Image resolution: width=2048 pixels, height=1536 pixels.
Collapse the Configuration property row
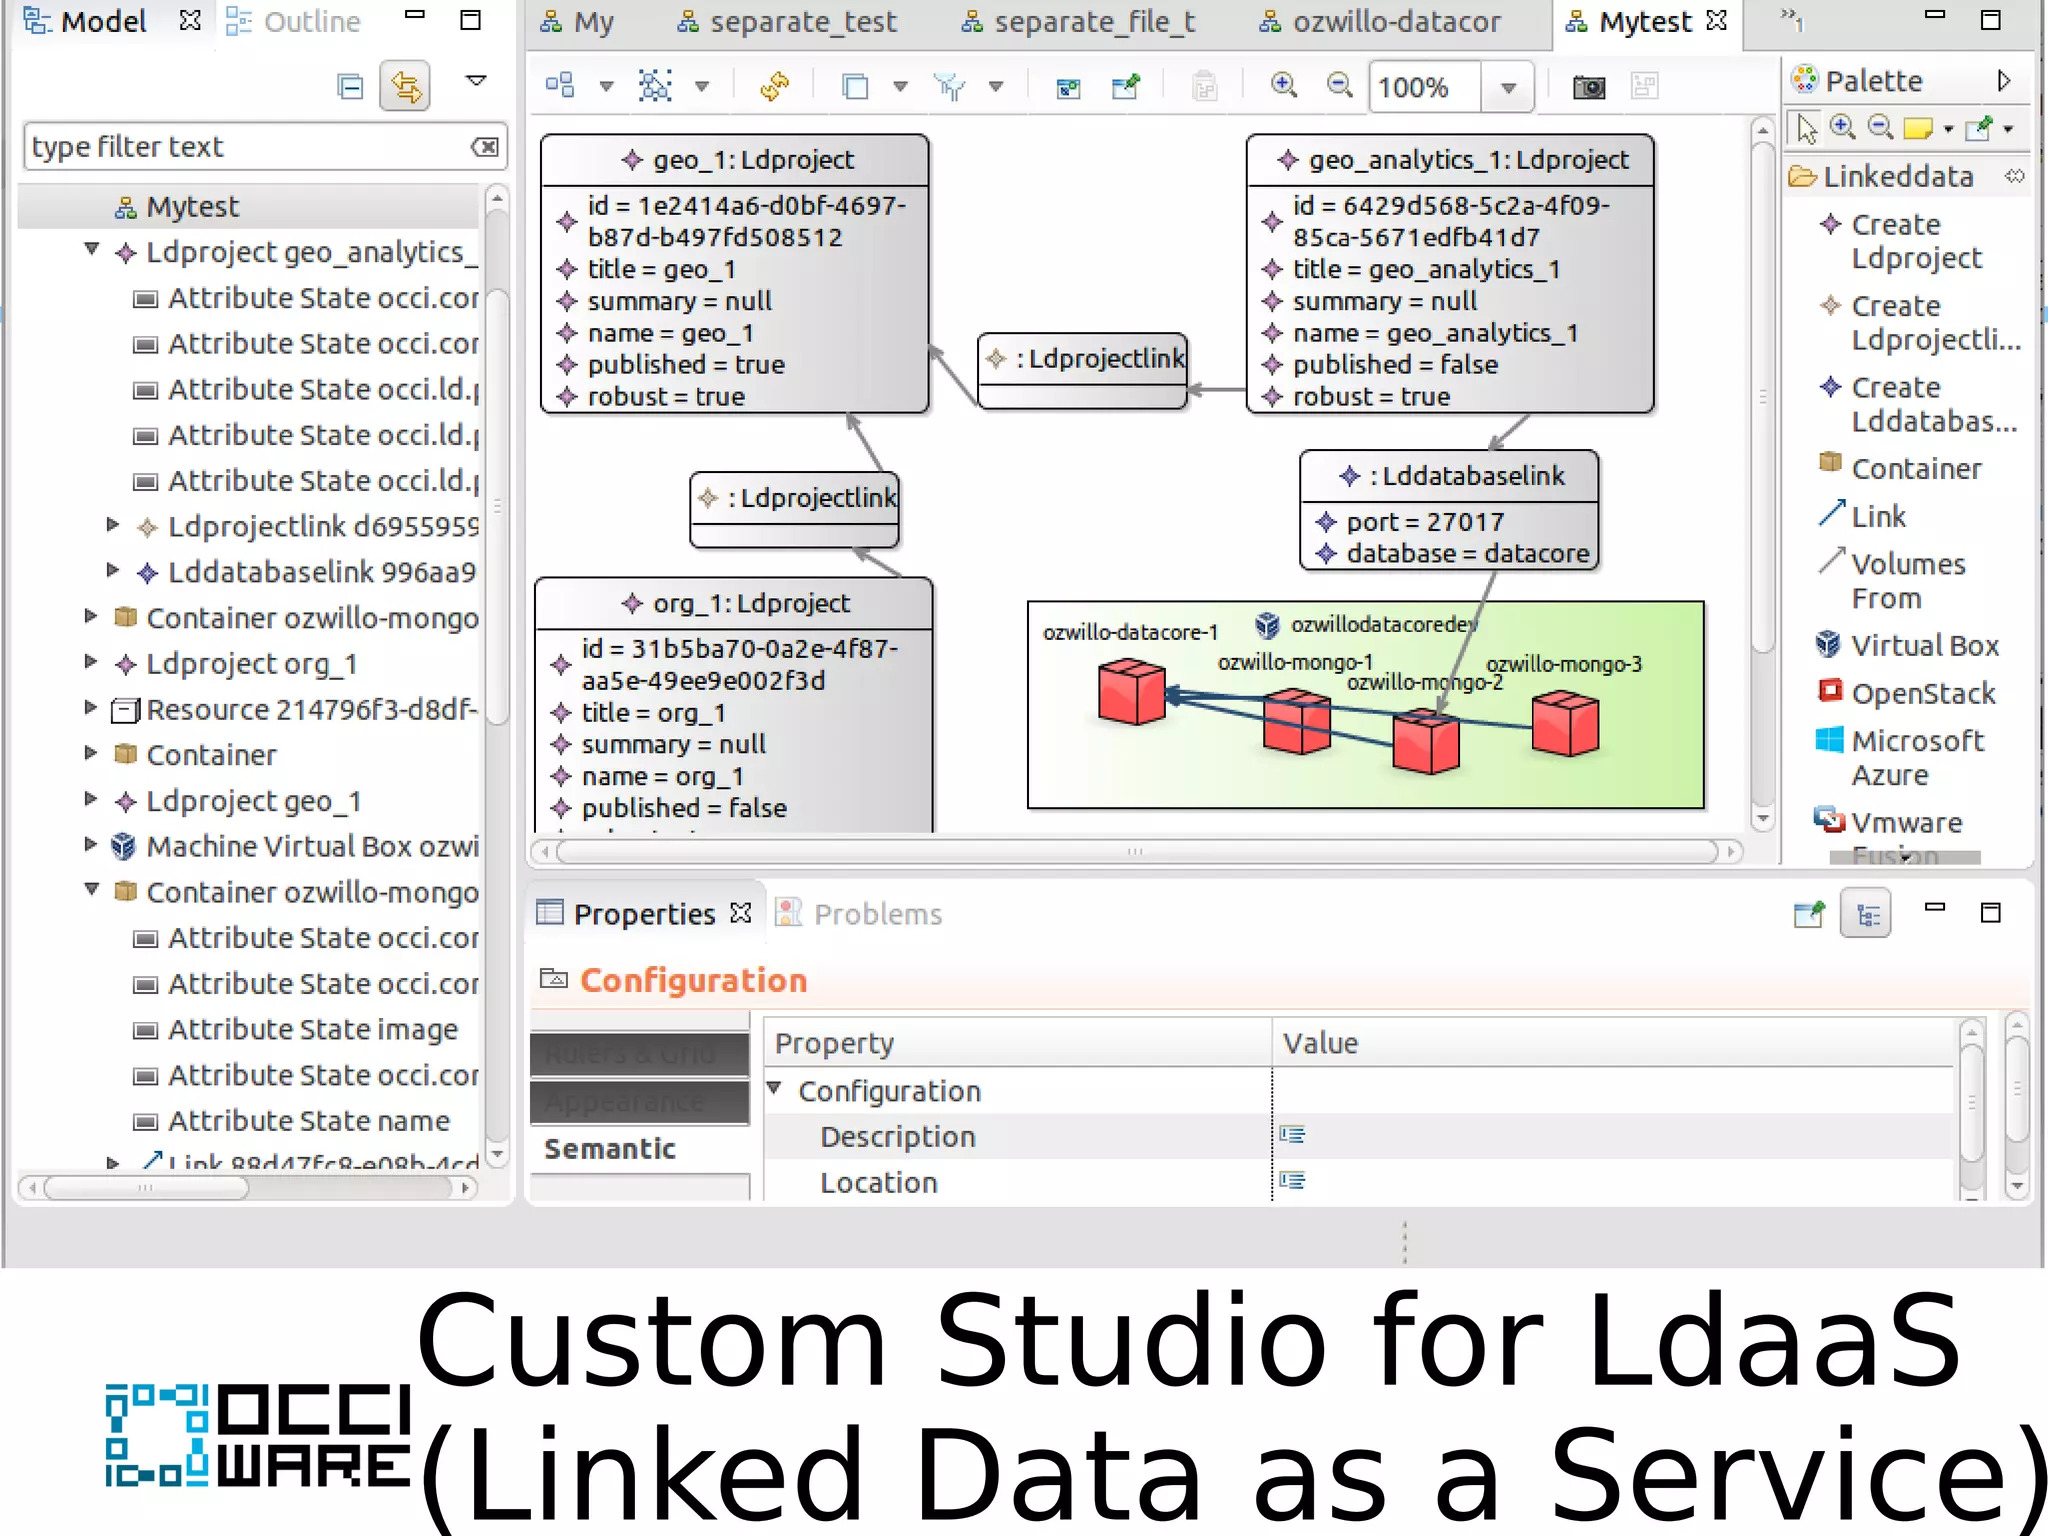775,1088
